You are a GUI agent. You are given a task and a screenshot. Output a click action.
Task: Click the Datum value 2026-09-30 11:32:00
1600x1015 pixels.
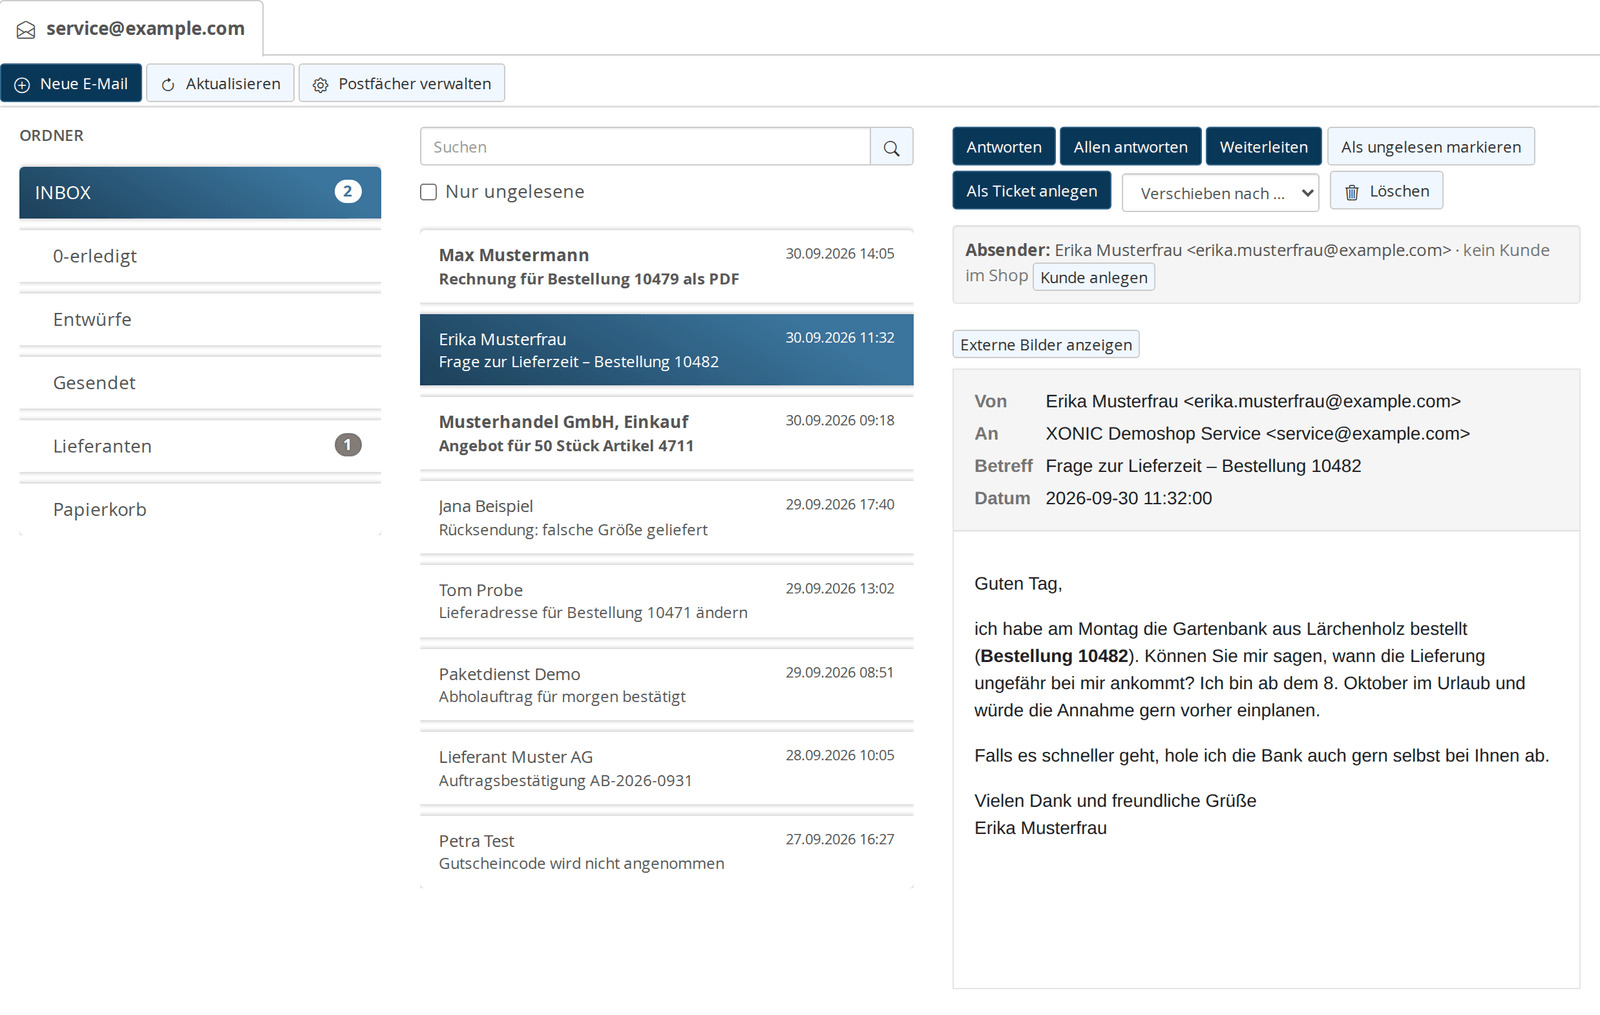1128,498
